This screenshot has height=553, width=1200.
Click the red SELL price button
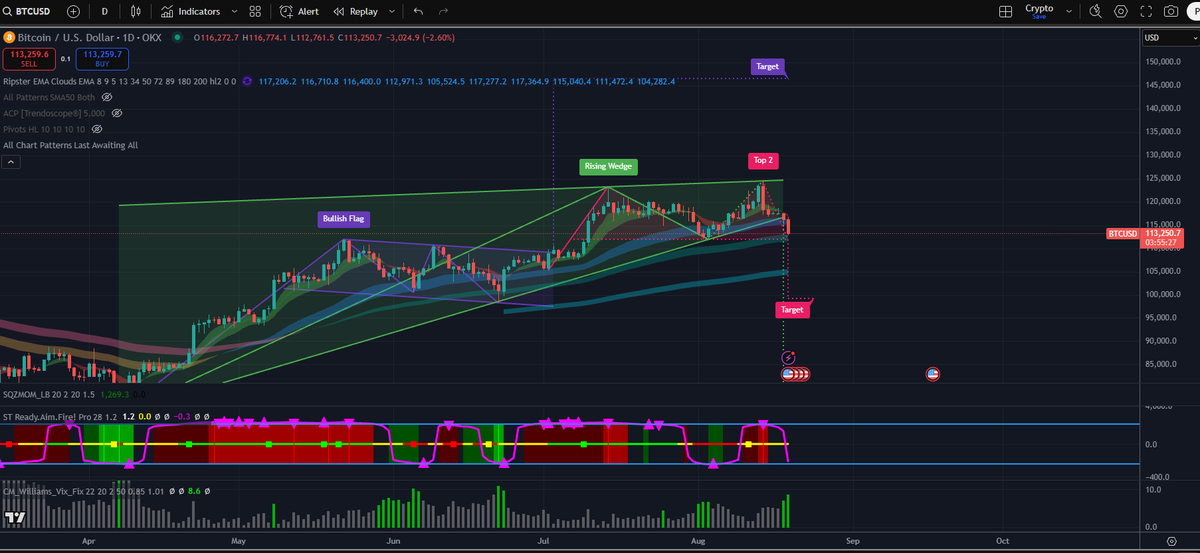click(29, 58)
